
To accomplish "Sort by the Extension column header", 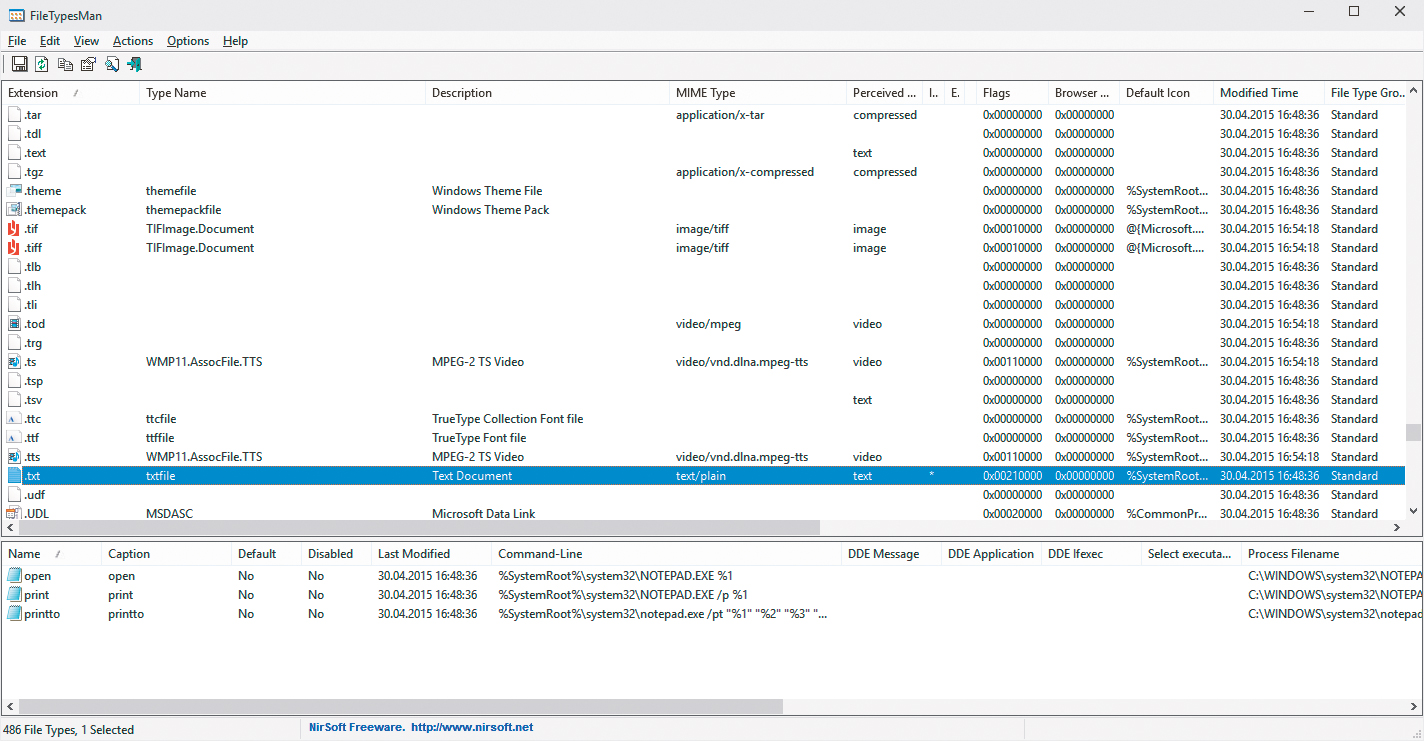I will click(34, 93).
